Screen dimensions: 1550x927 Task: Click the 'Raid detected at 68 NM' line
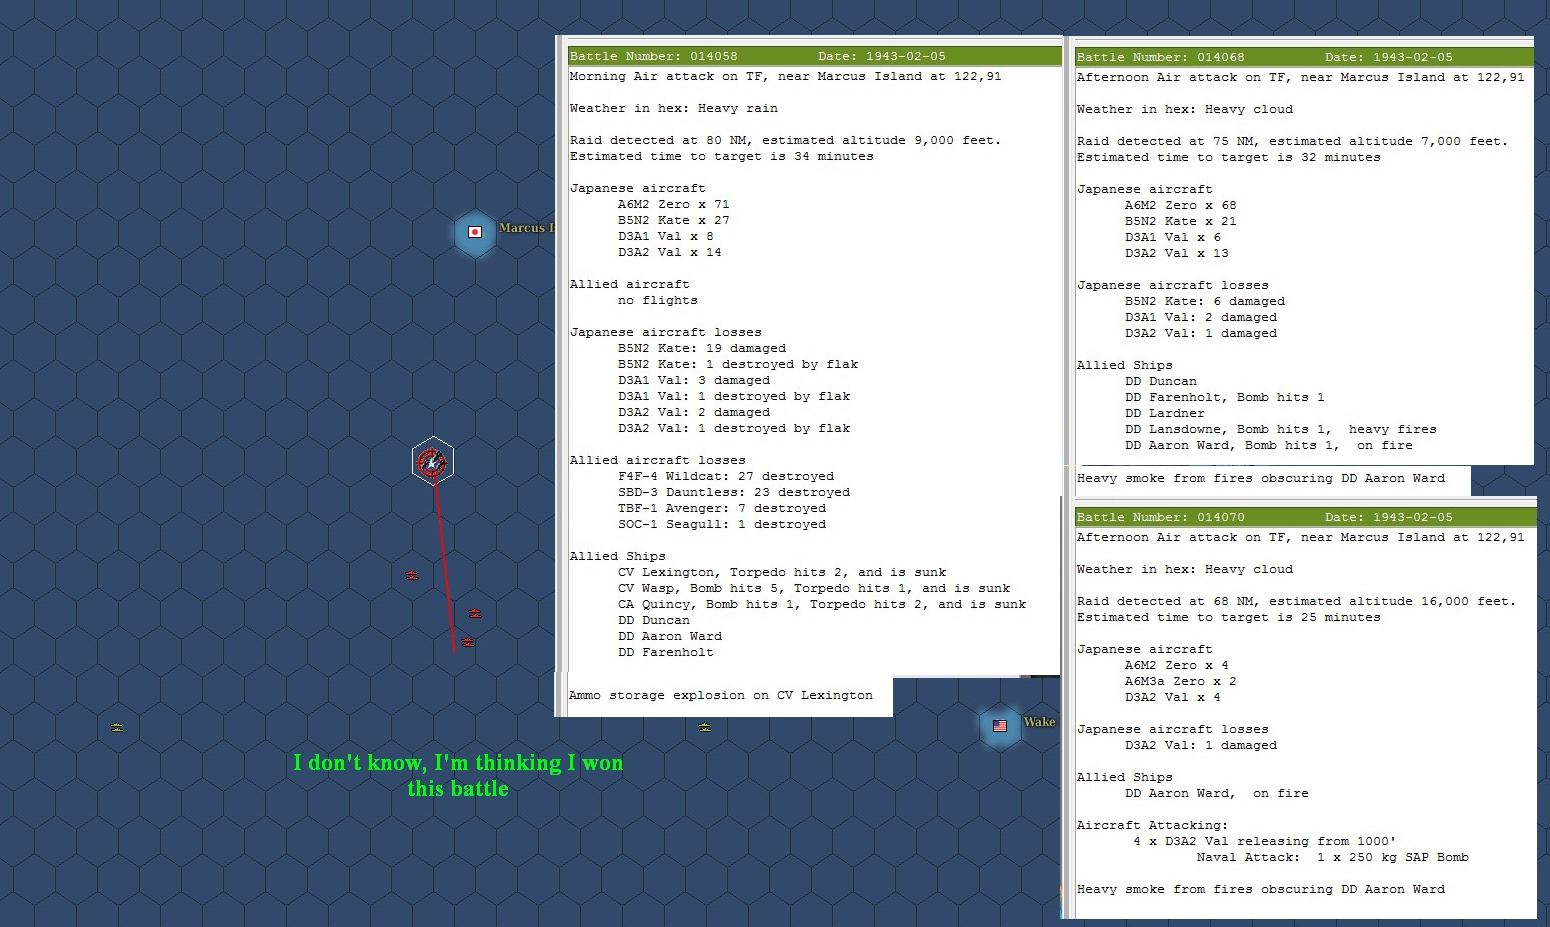coord(1296,601)
